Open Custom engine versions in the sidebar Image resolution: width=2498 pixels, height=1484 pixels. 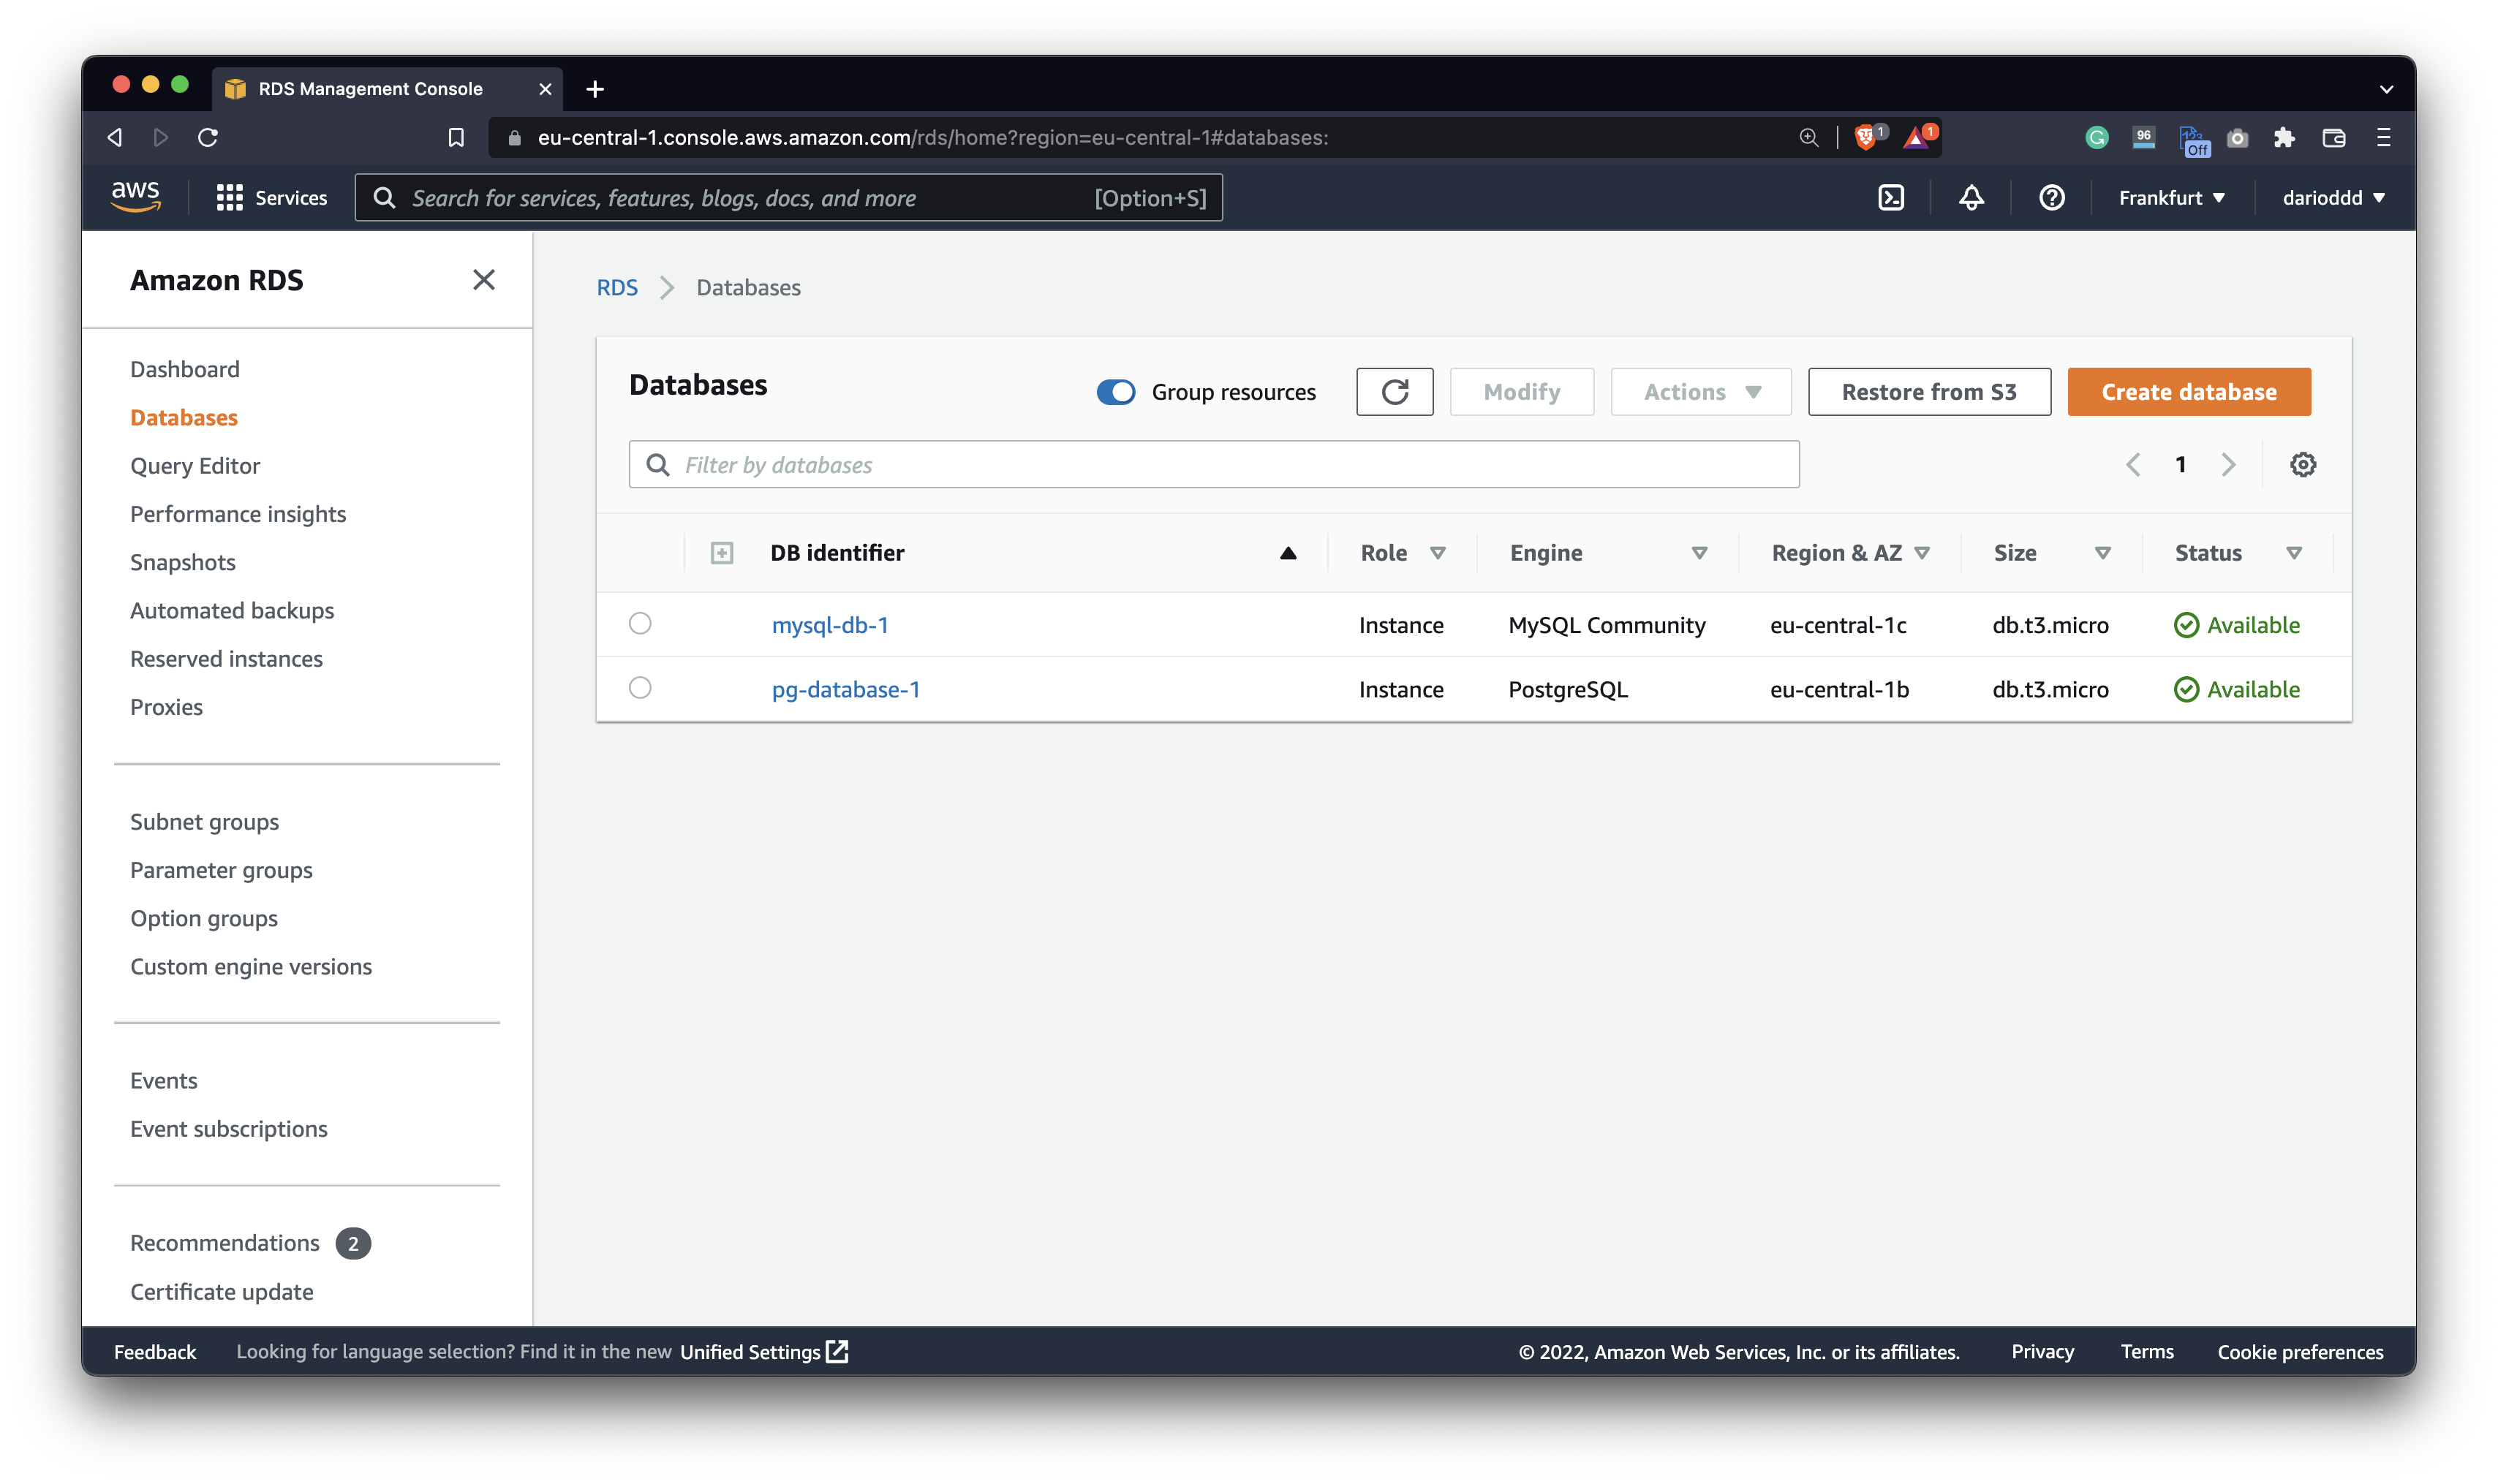tap(251, 966)
